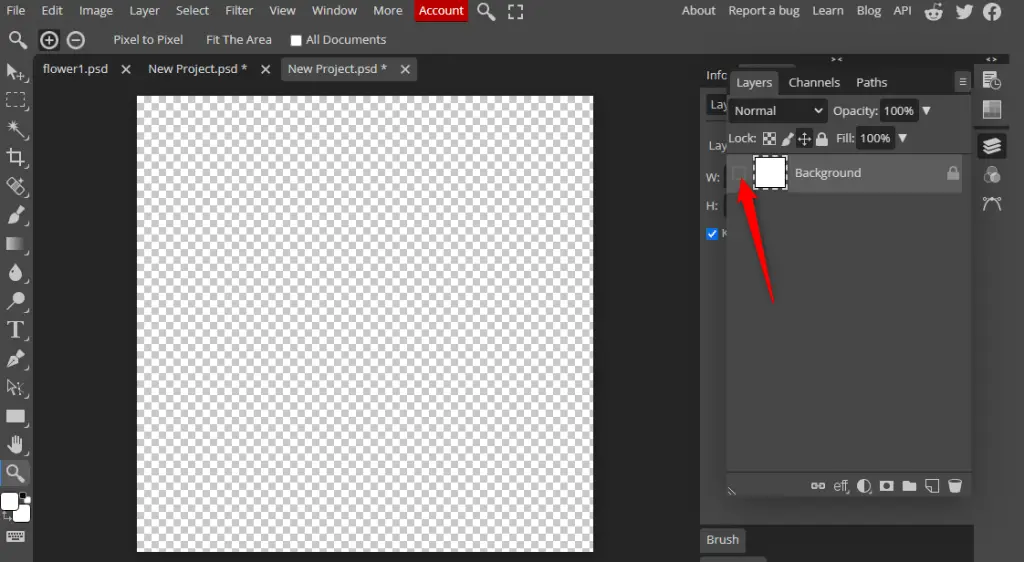Image resolution: width=1024 pixels, height=562 pixels.
Task: Toggle lock position icon
Action: pyautogui.click(x=805, y=138)
